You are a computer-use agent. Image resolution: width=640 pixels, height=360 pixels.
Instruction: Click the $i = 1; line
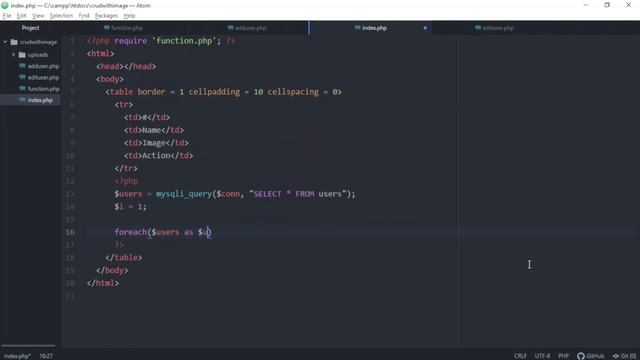(130, 207)
